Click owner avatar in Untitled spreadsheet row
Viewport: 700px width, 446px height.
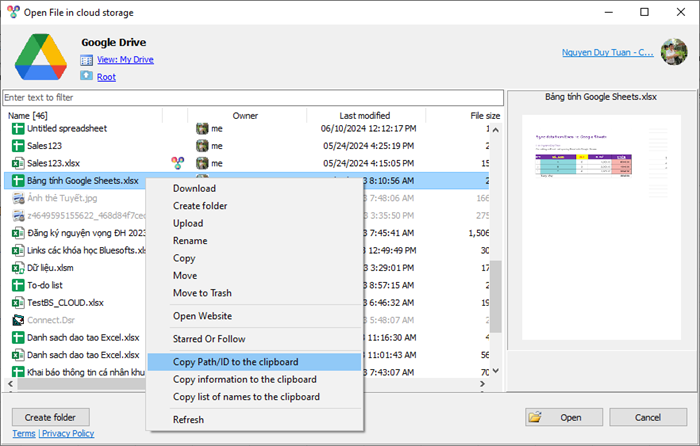pyautogui.click(x=202, y=129)
